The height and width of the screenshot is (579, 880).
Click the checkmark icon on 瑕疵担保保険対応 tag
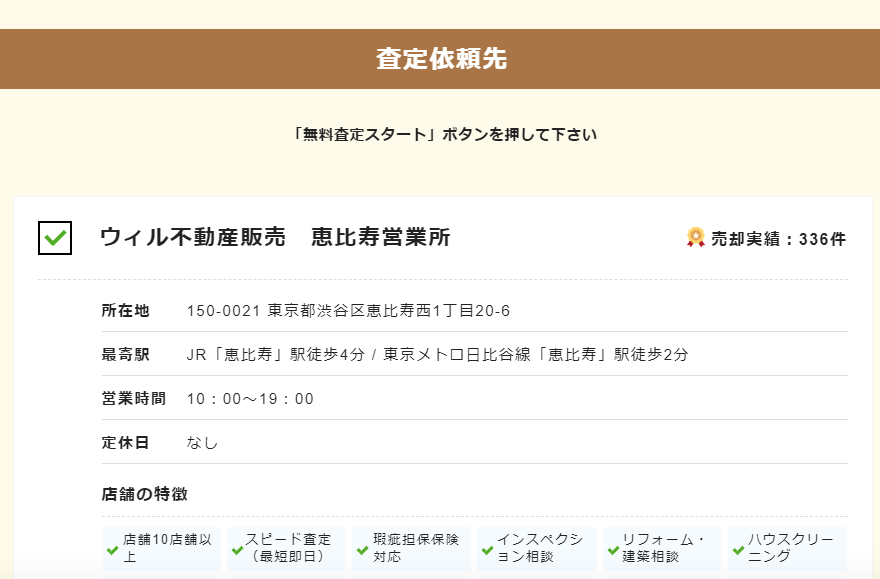click(360, 550)
